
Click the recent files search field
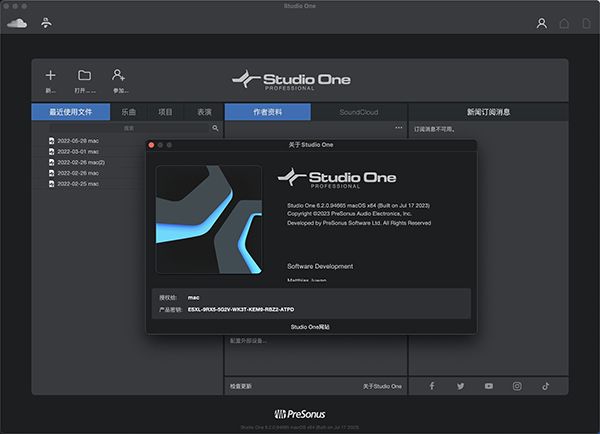[129, 128]
